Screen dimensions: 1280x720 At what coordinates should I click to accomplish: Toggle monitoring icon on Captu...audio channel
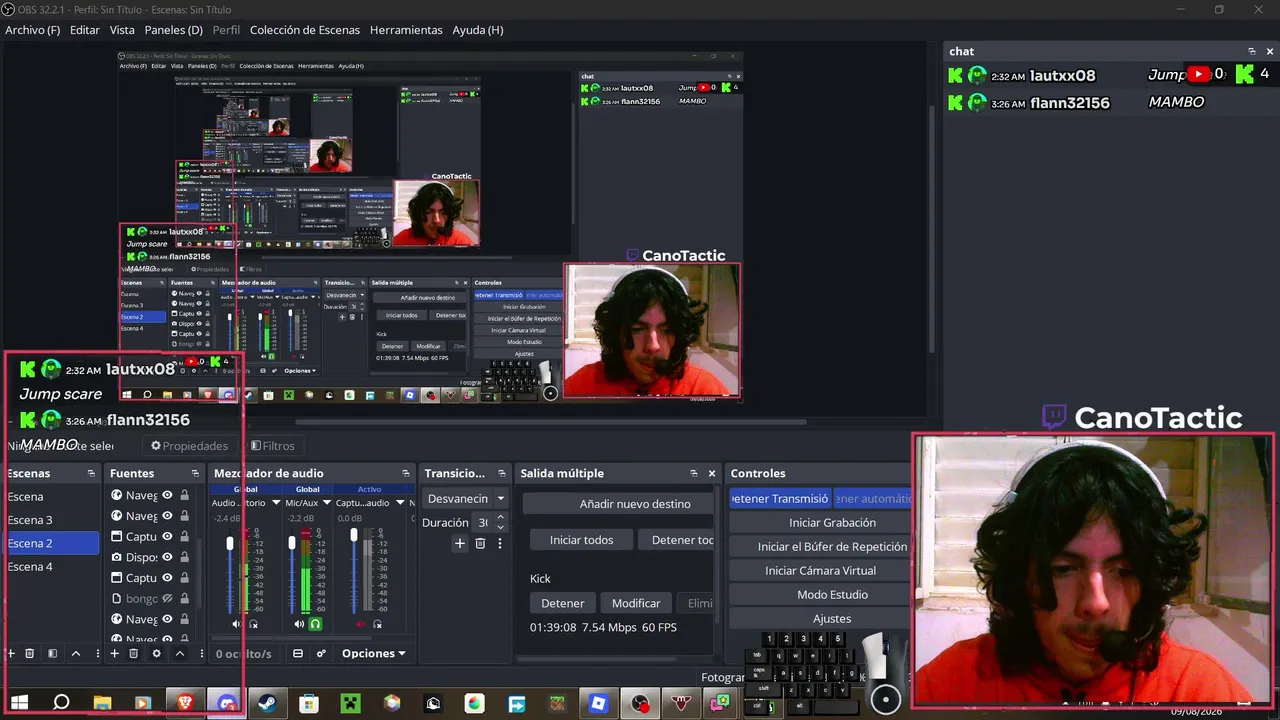[378, 624]
